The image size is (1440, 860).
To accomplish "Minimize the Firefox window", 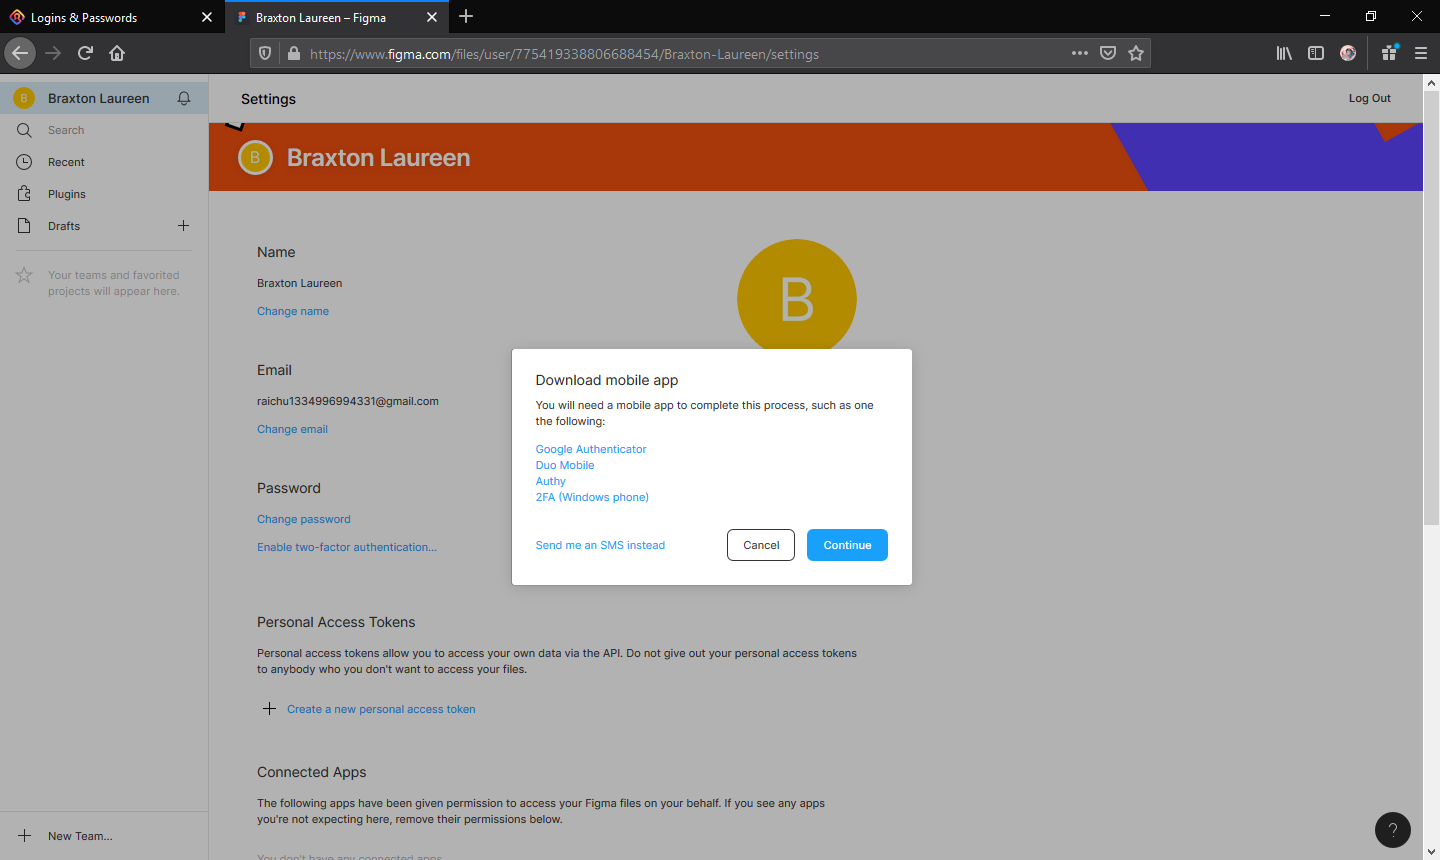I will 1325,16.
